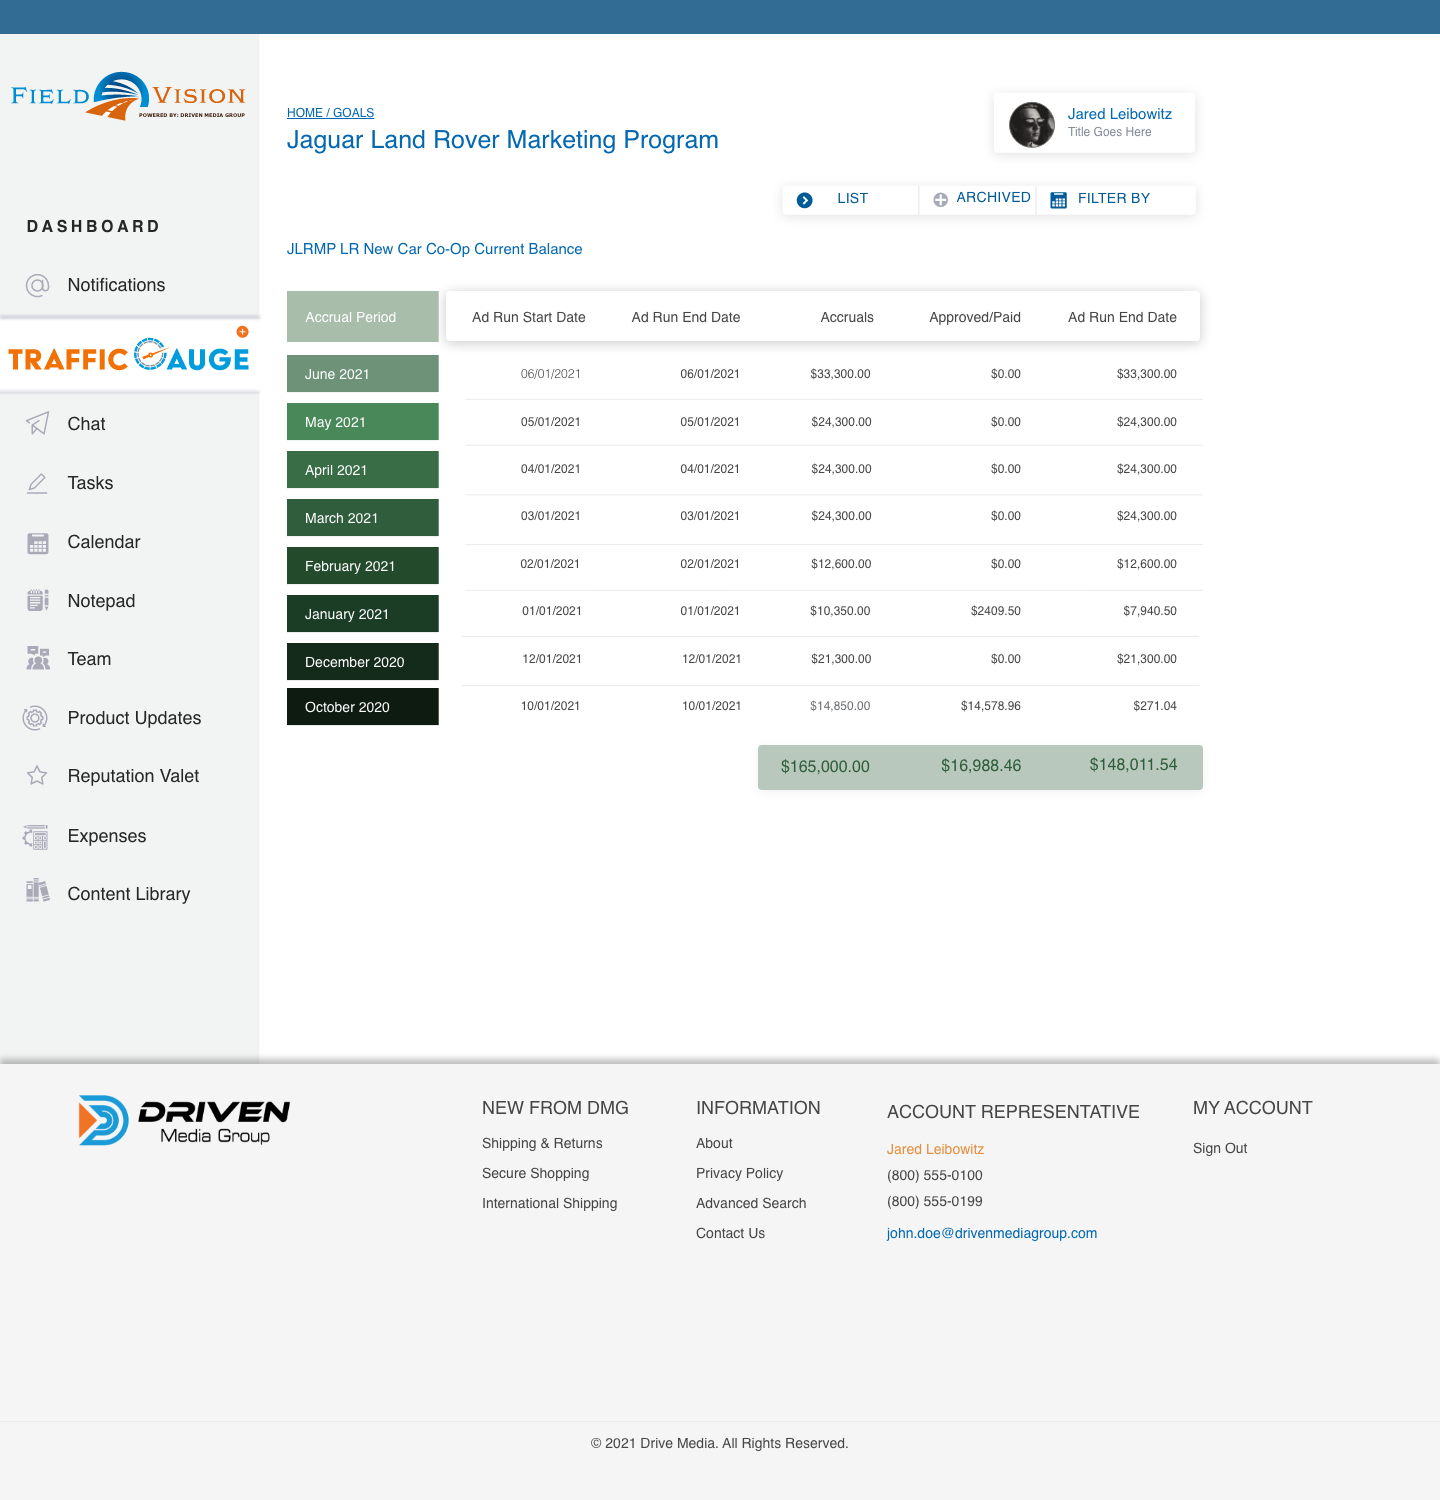The width and height of the screenshot is (1440, 1500).
Task: Click the orange plus badge on TrafficGauge
Action: tap(242, 332)
